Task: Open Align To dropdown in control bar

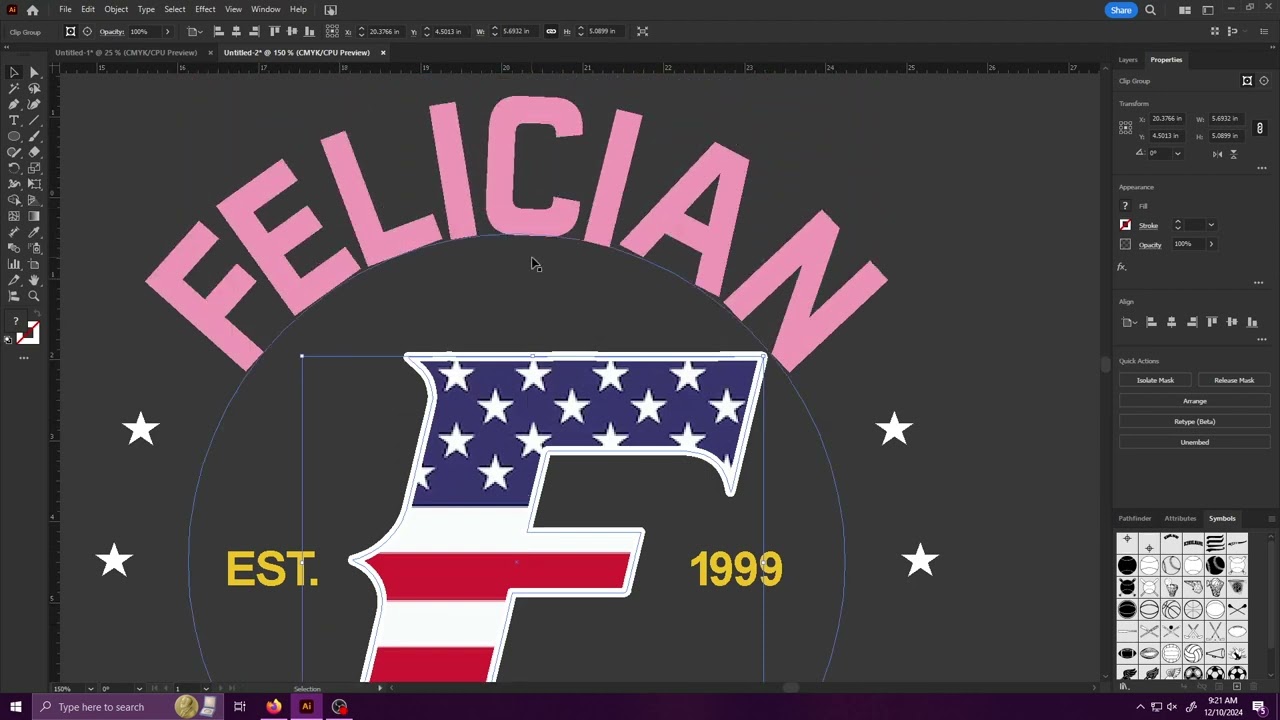Action: (x=194, y=32)
